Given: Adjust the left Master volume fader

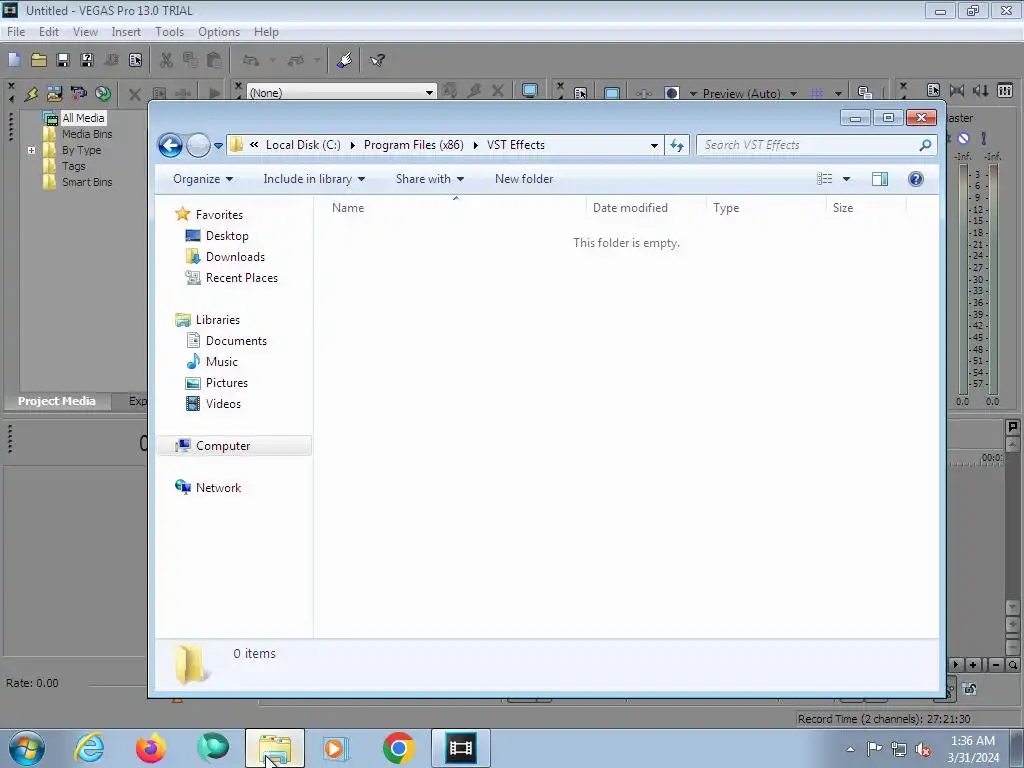Looking at the screenshot, I should click(963, 278).
